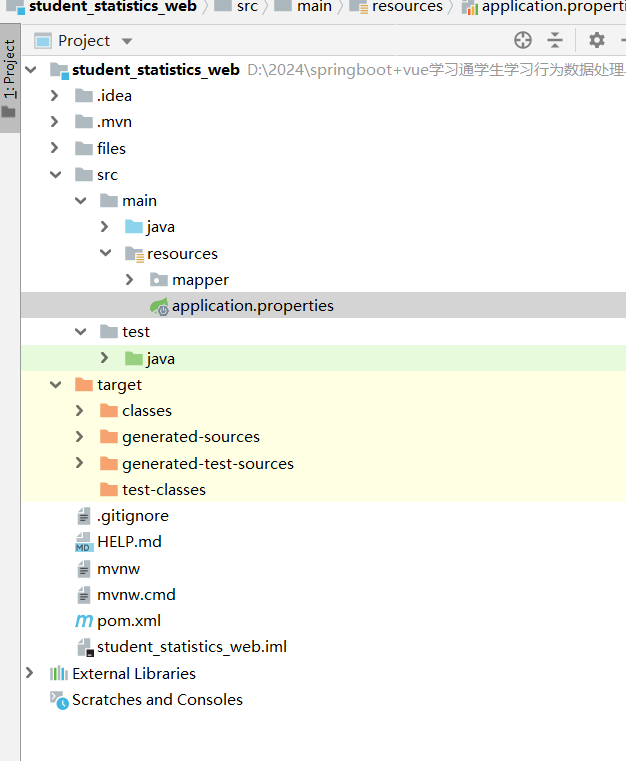Screen dimensions: 626x761
Task: Click the locate/select opened file target icon
Action: [523, 40]
